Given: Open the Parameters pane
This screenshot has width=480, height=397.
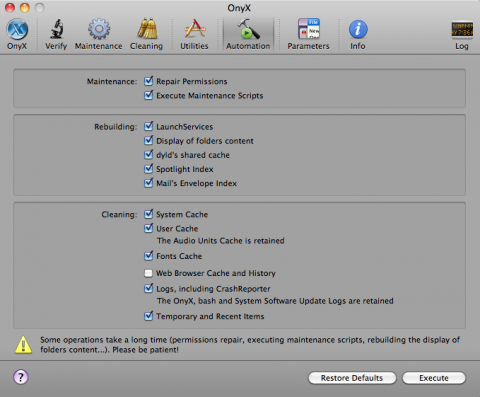Looking at the screenshot, I should click(x=308, y=34).
